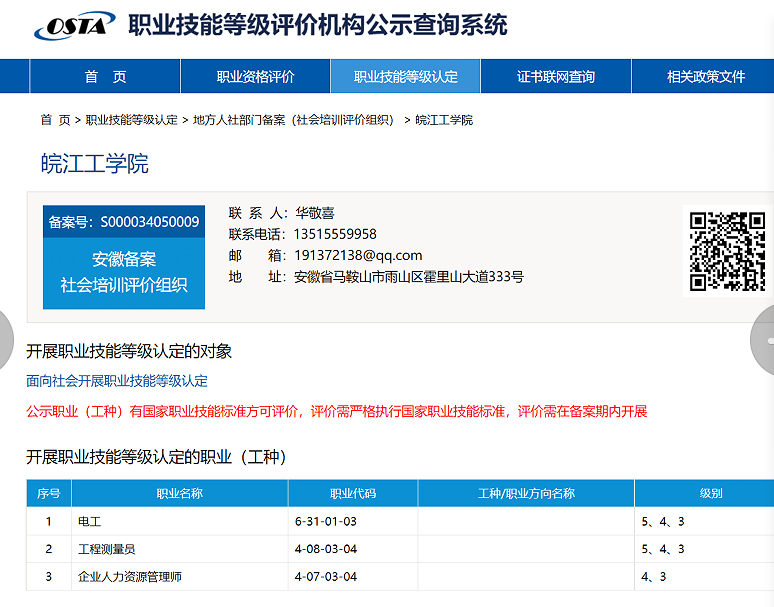The height and width of the screenshot is (607, 774).
Task: Click the email address 191372138@qq.com
Action: click(x=357, y=255)
